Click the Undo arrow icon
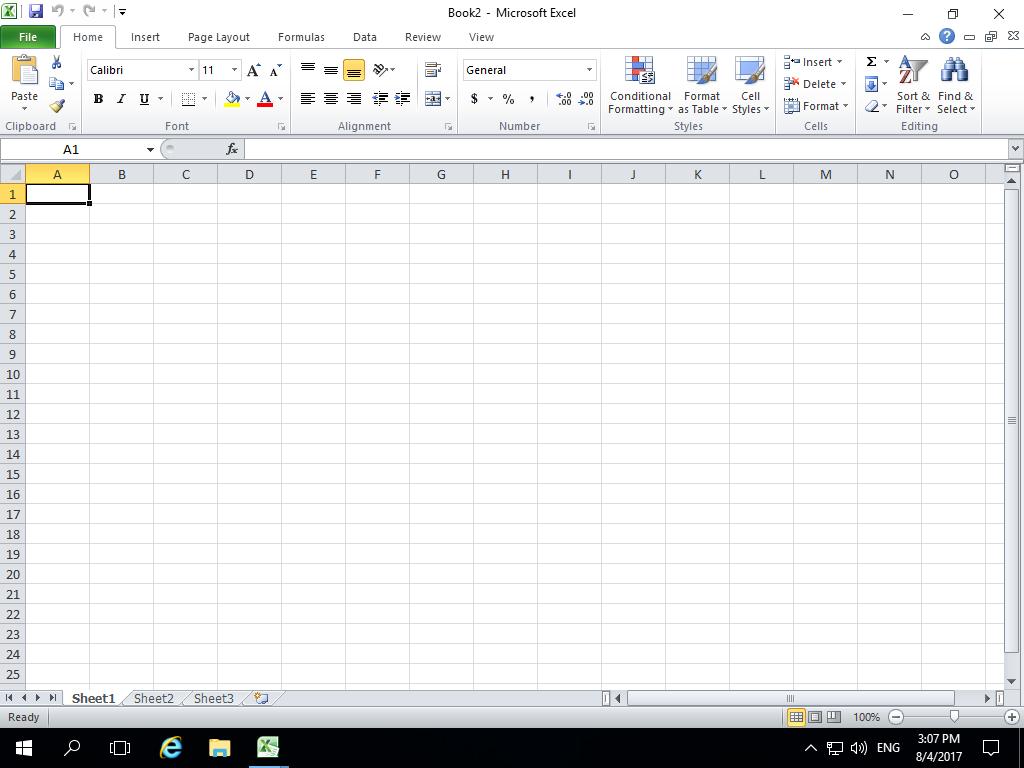Viewport: 1024px width, 768px height. pos(57,11)
